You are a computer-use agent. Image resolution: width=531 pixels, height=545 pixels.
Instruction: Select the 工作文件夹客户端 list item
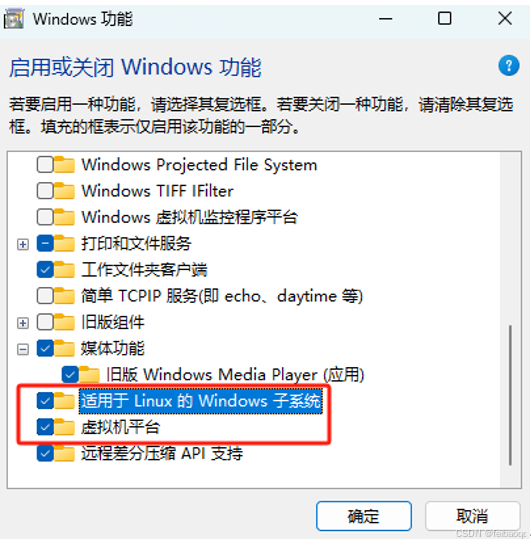pos(144,270)
